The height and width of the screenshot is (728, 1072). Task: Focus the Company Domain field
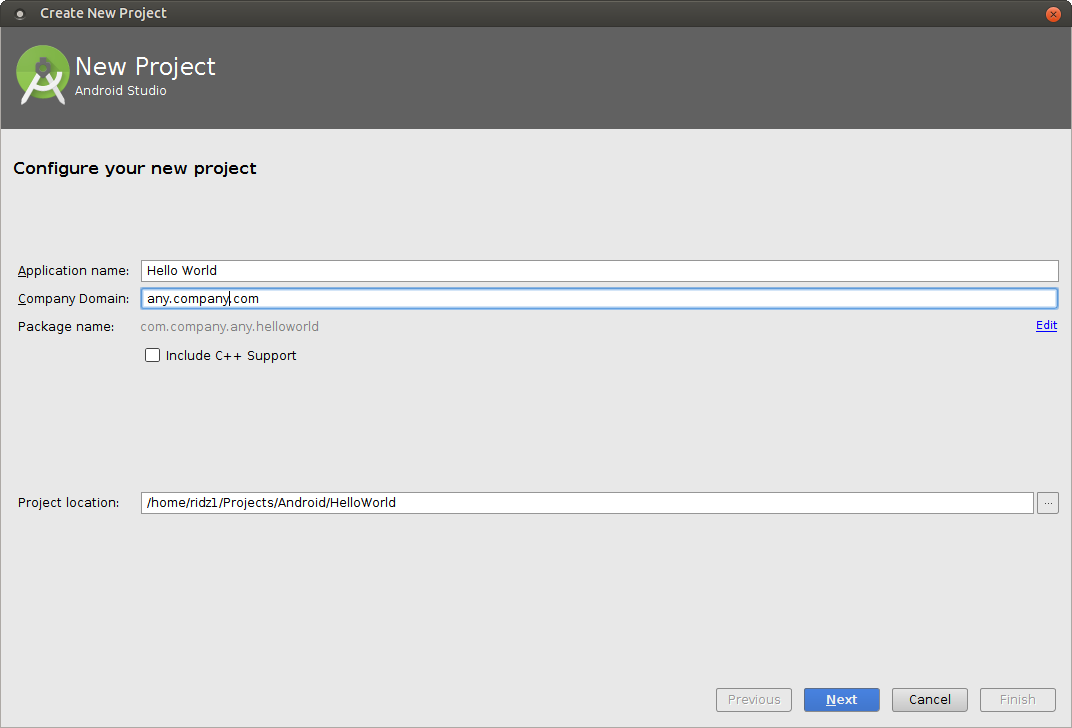(x=600, y=299)
